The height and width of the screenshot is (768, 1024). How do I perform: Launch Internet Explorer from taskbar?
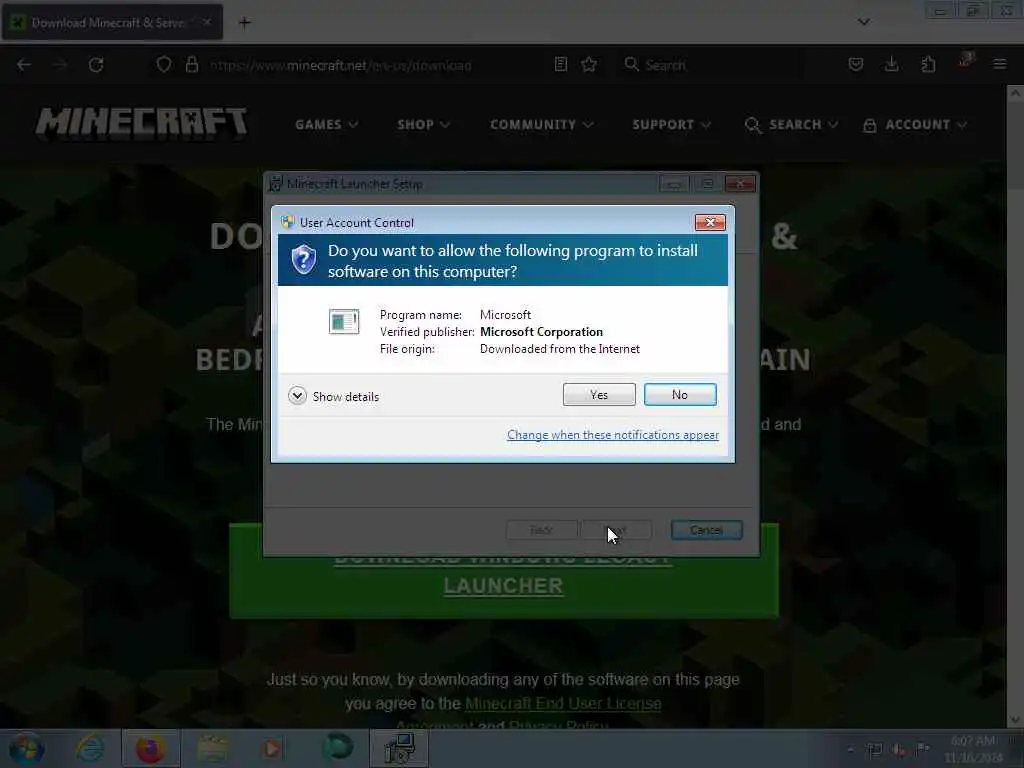90,748
